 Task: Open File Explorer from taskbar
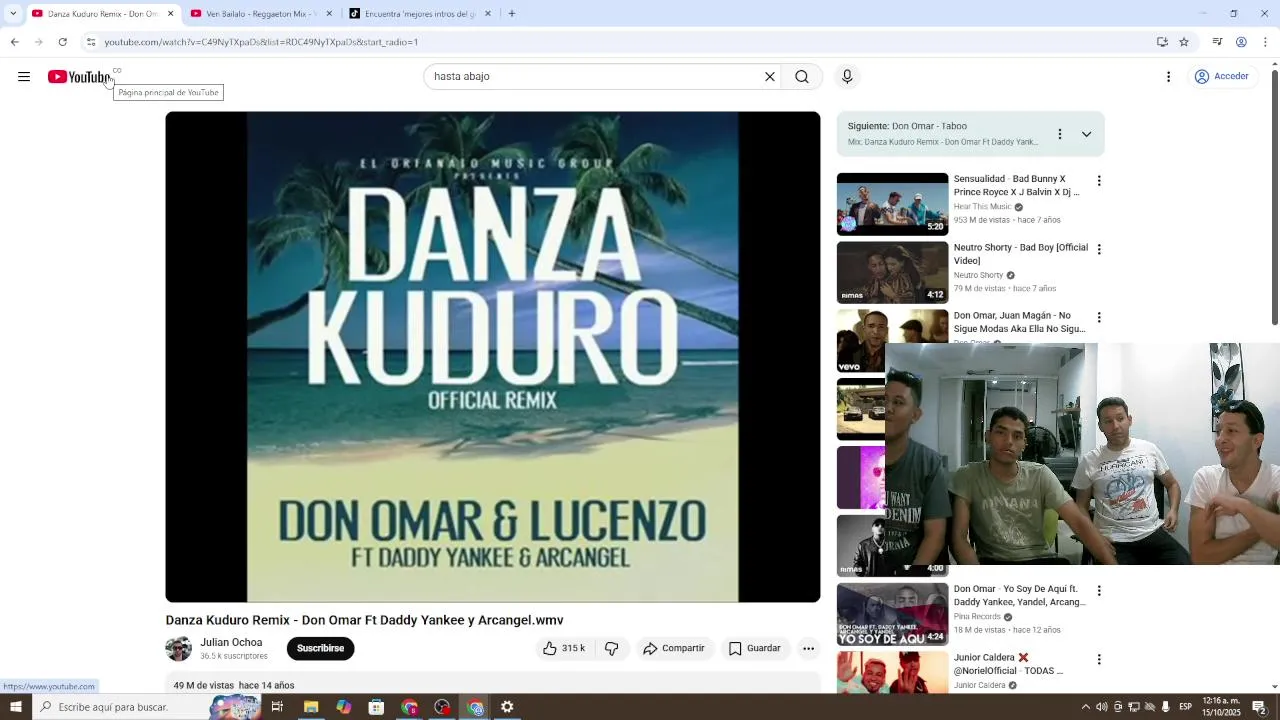[x=311, y=707]
